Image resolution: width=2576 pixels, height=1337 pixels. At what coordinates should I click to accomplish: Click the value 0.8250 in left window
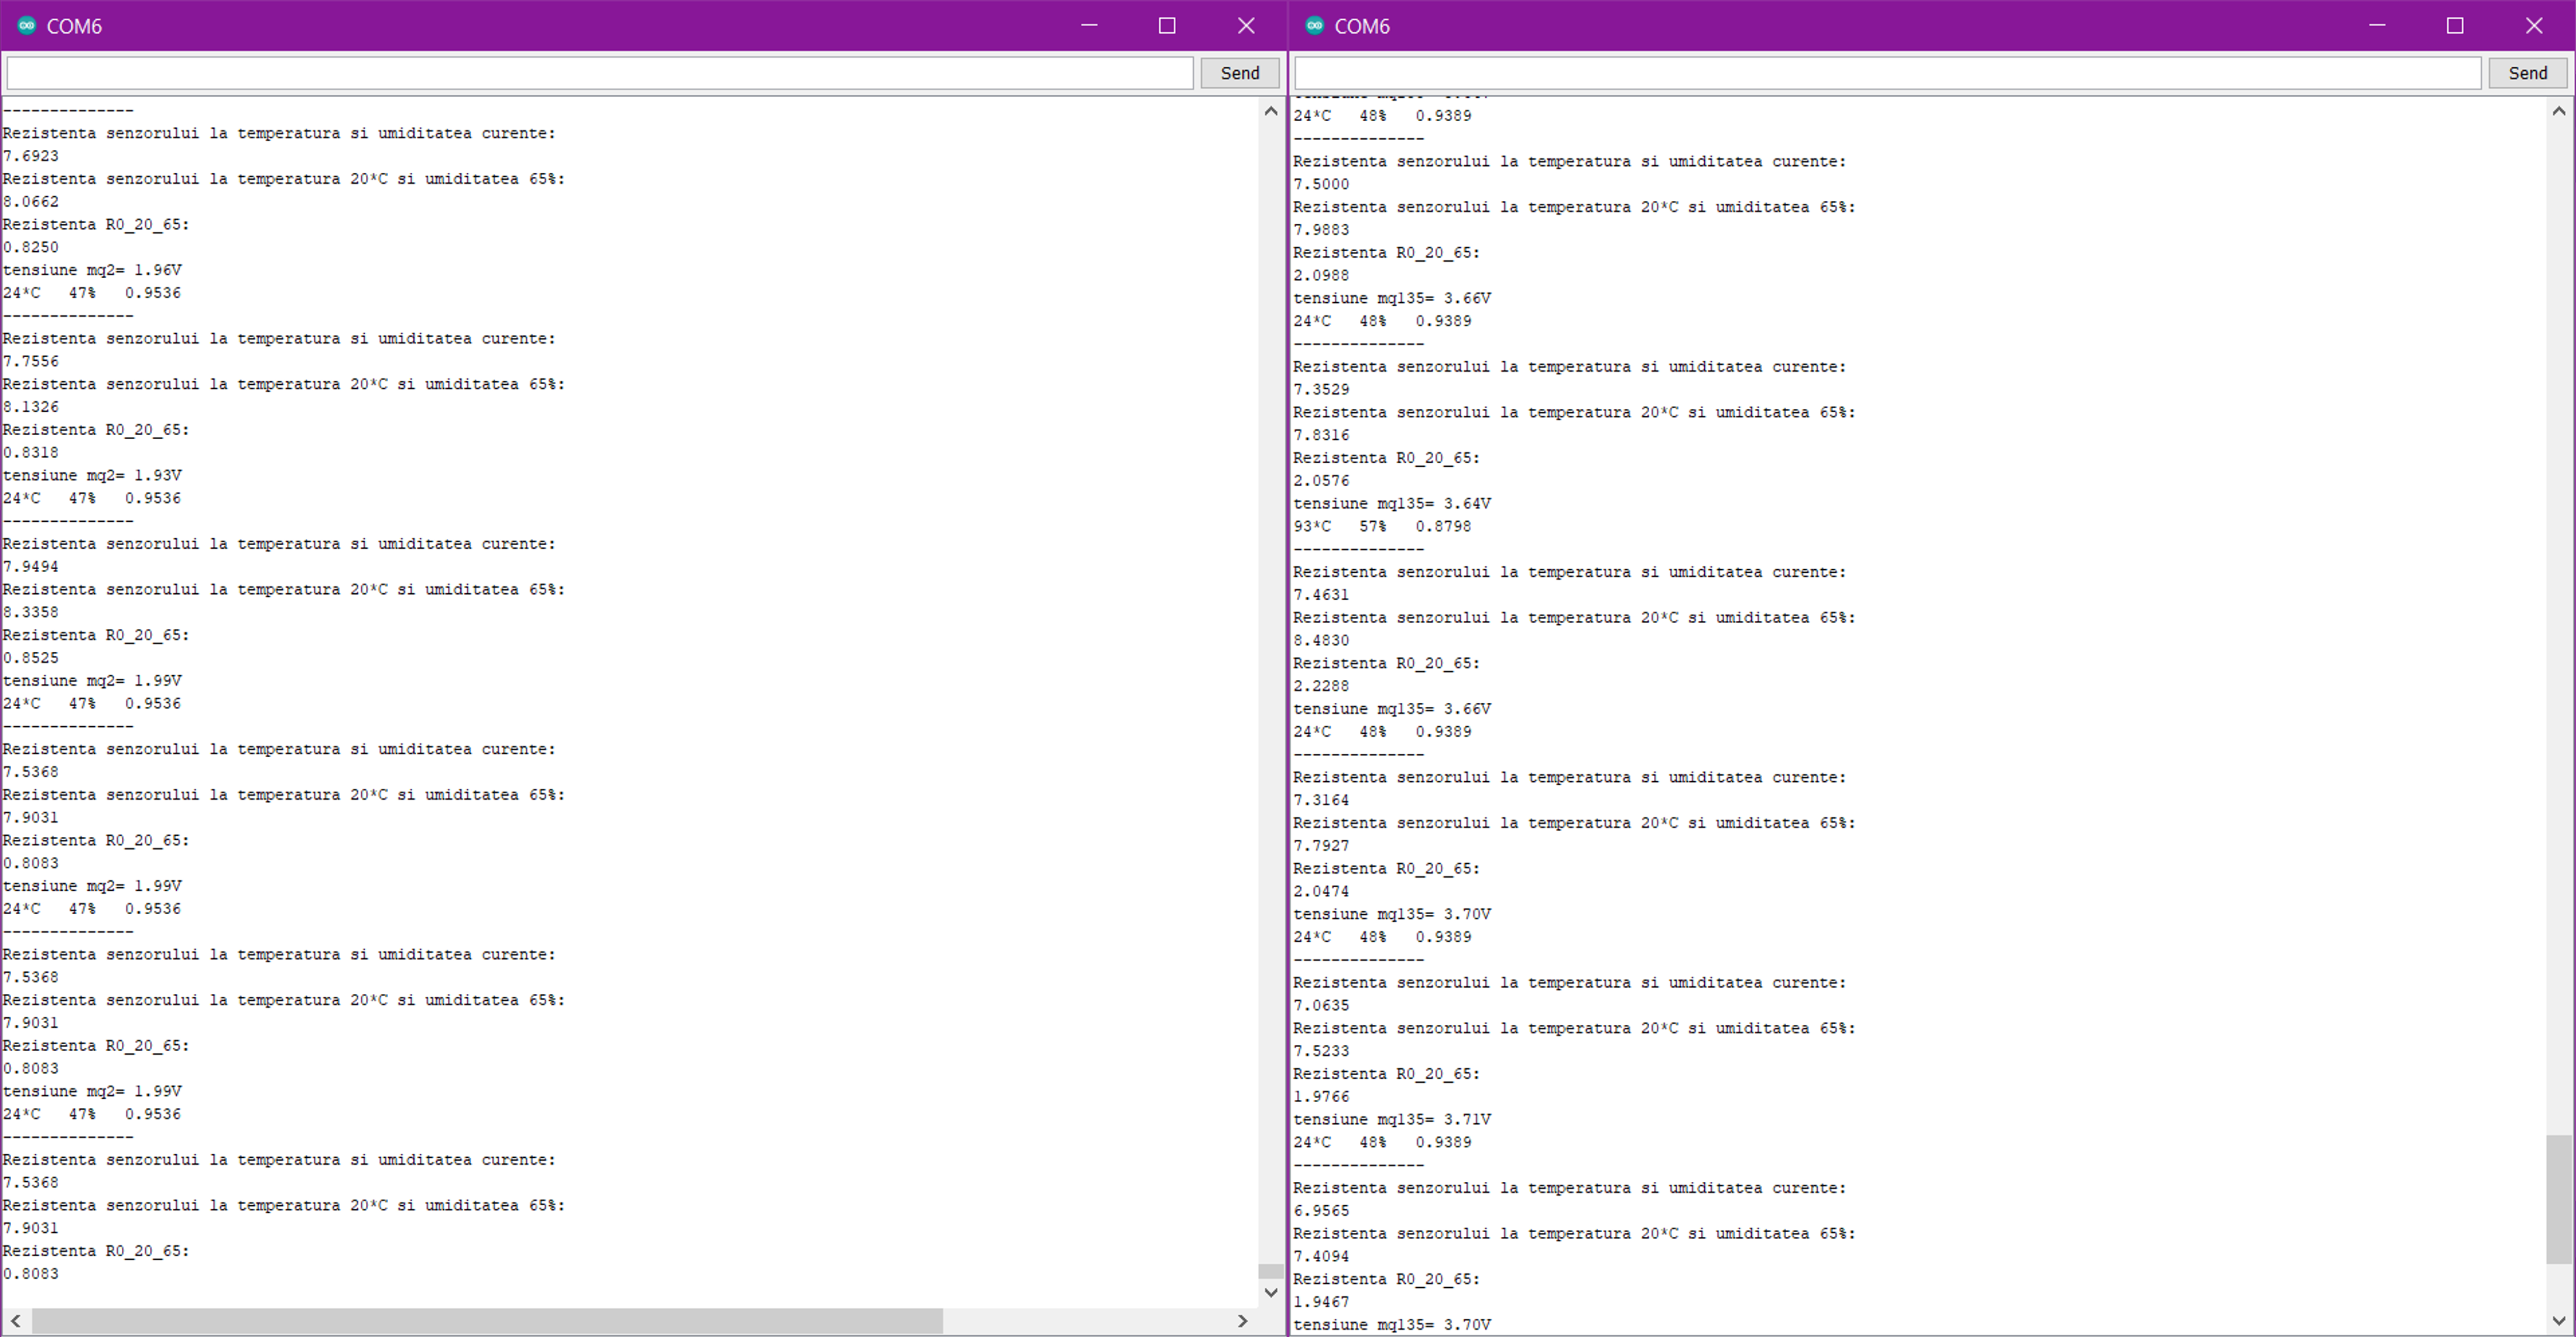click(x=31, y=247)
